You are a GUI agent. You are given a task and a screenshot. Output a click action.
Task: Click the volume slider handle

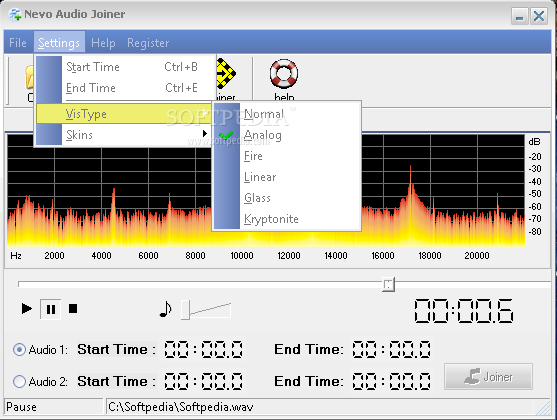(185, 310)
